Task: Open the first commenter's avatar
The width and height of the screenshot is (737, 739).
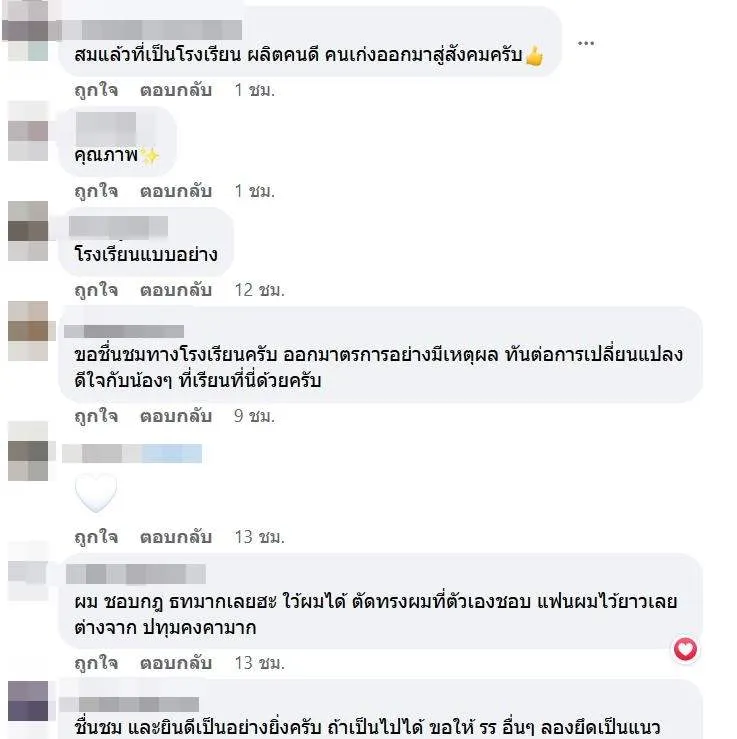Action: coord(28,31)
